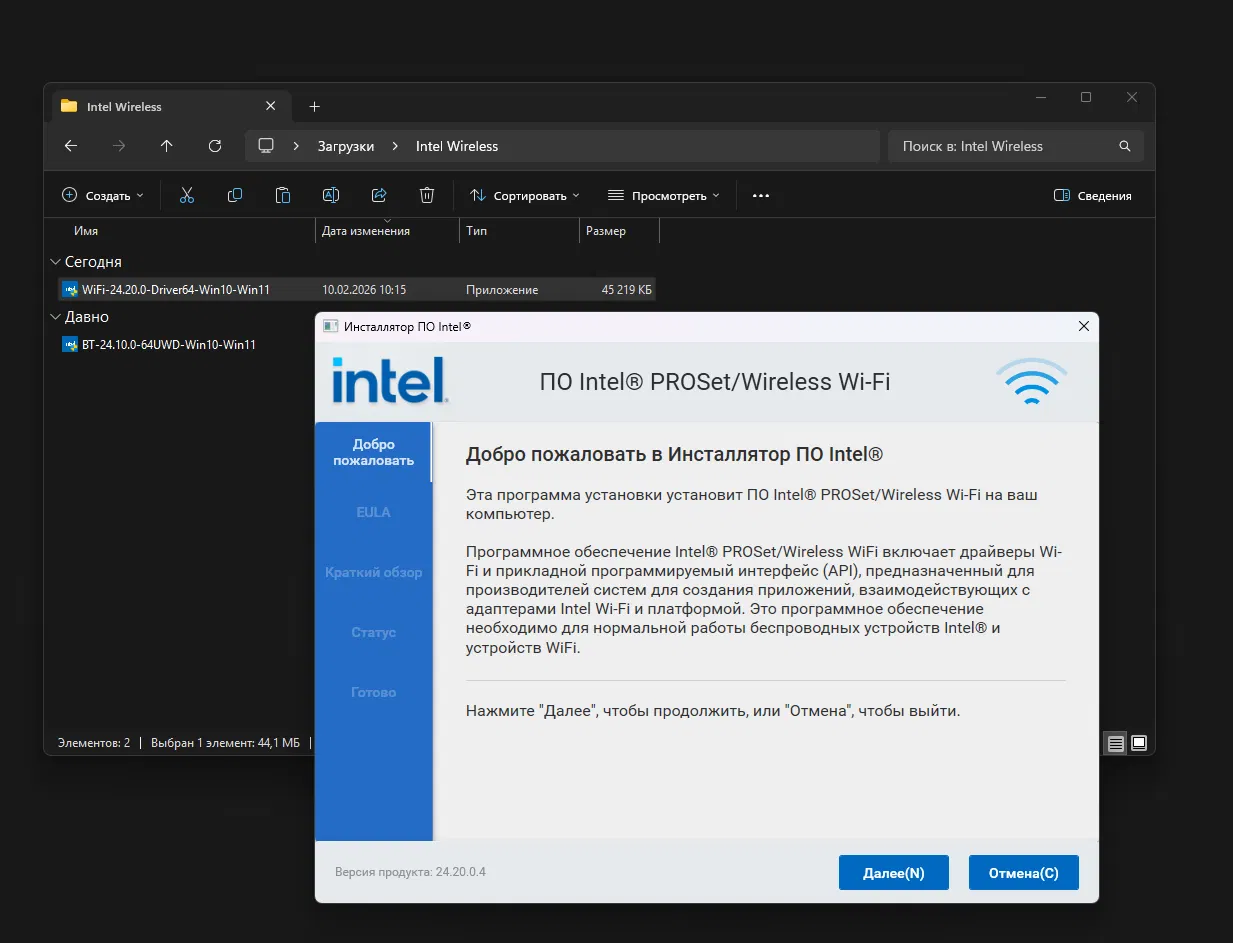Paste from clipboard in Explorer toolbar
Viewport: 1233px width, 943px height.
pos(282,195)
